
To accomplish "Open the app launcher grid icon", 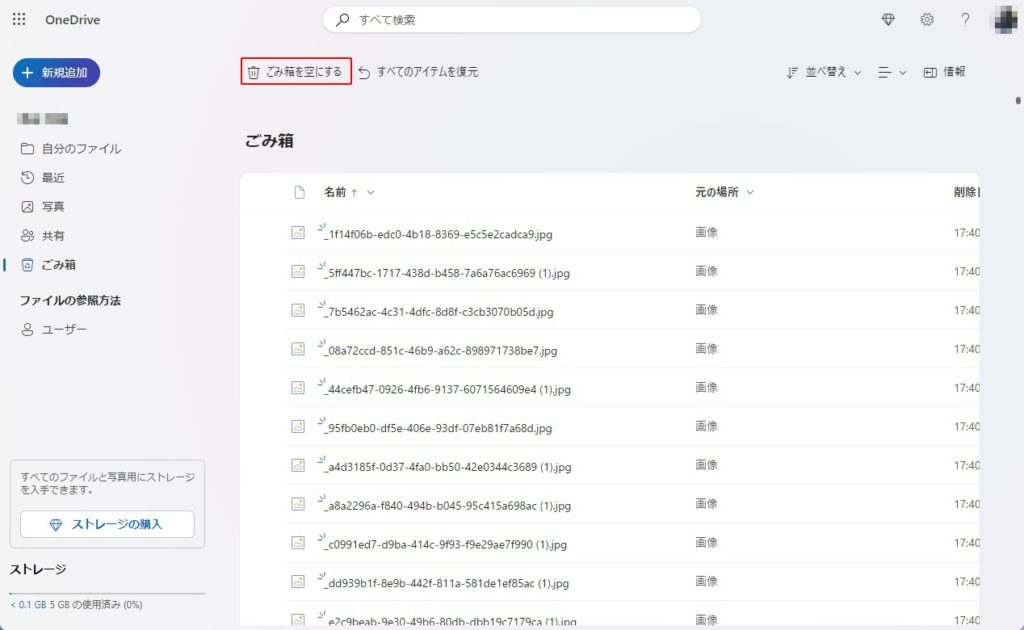I will click(20, 20).
